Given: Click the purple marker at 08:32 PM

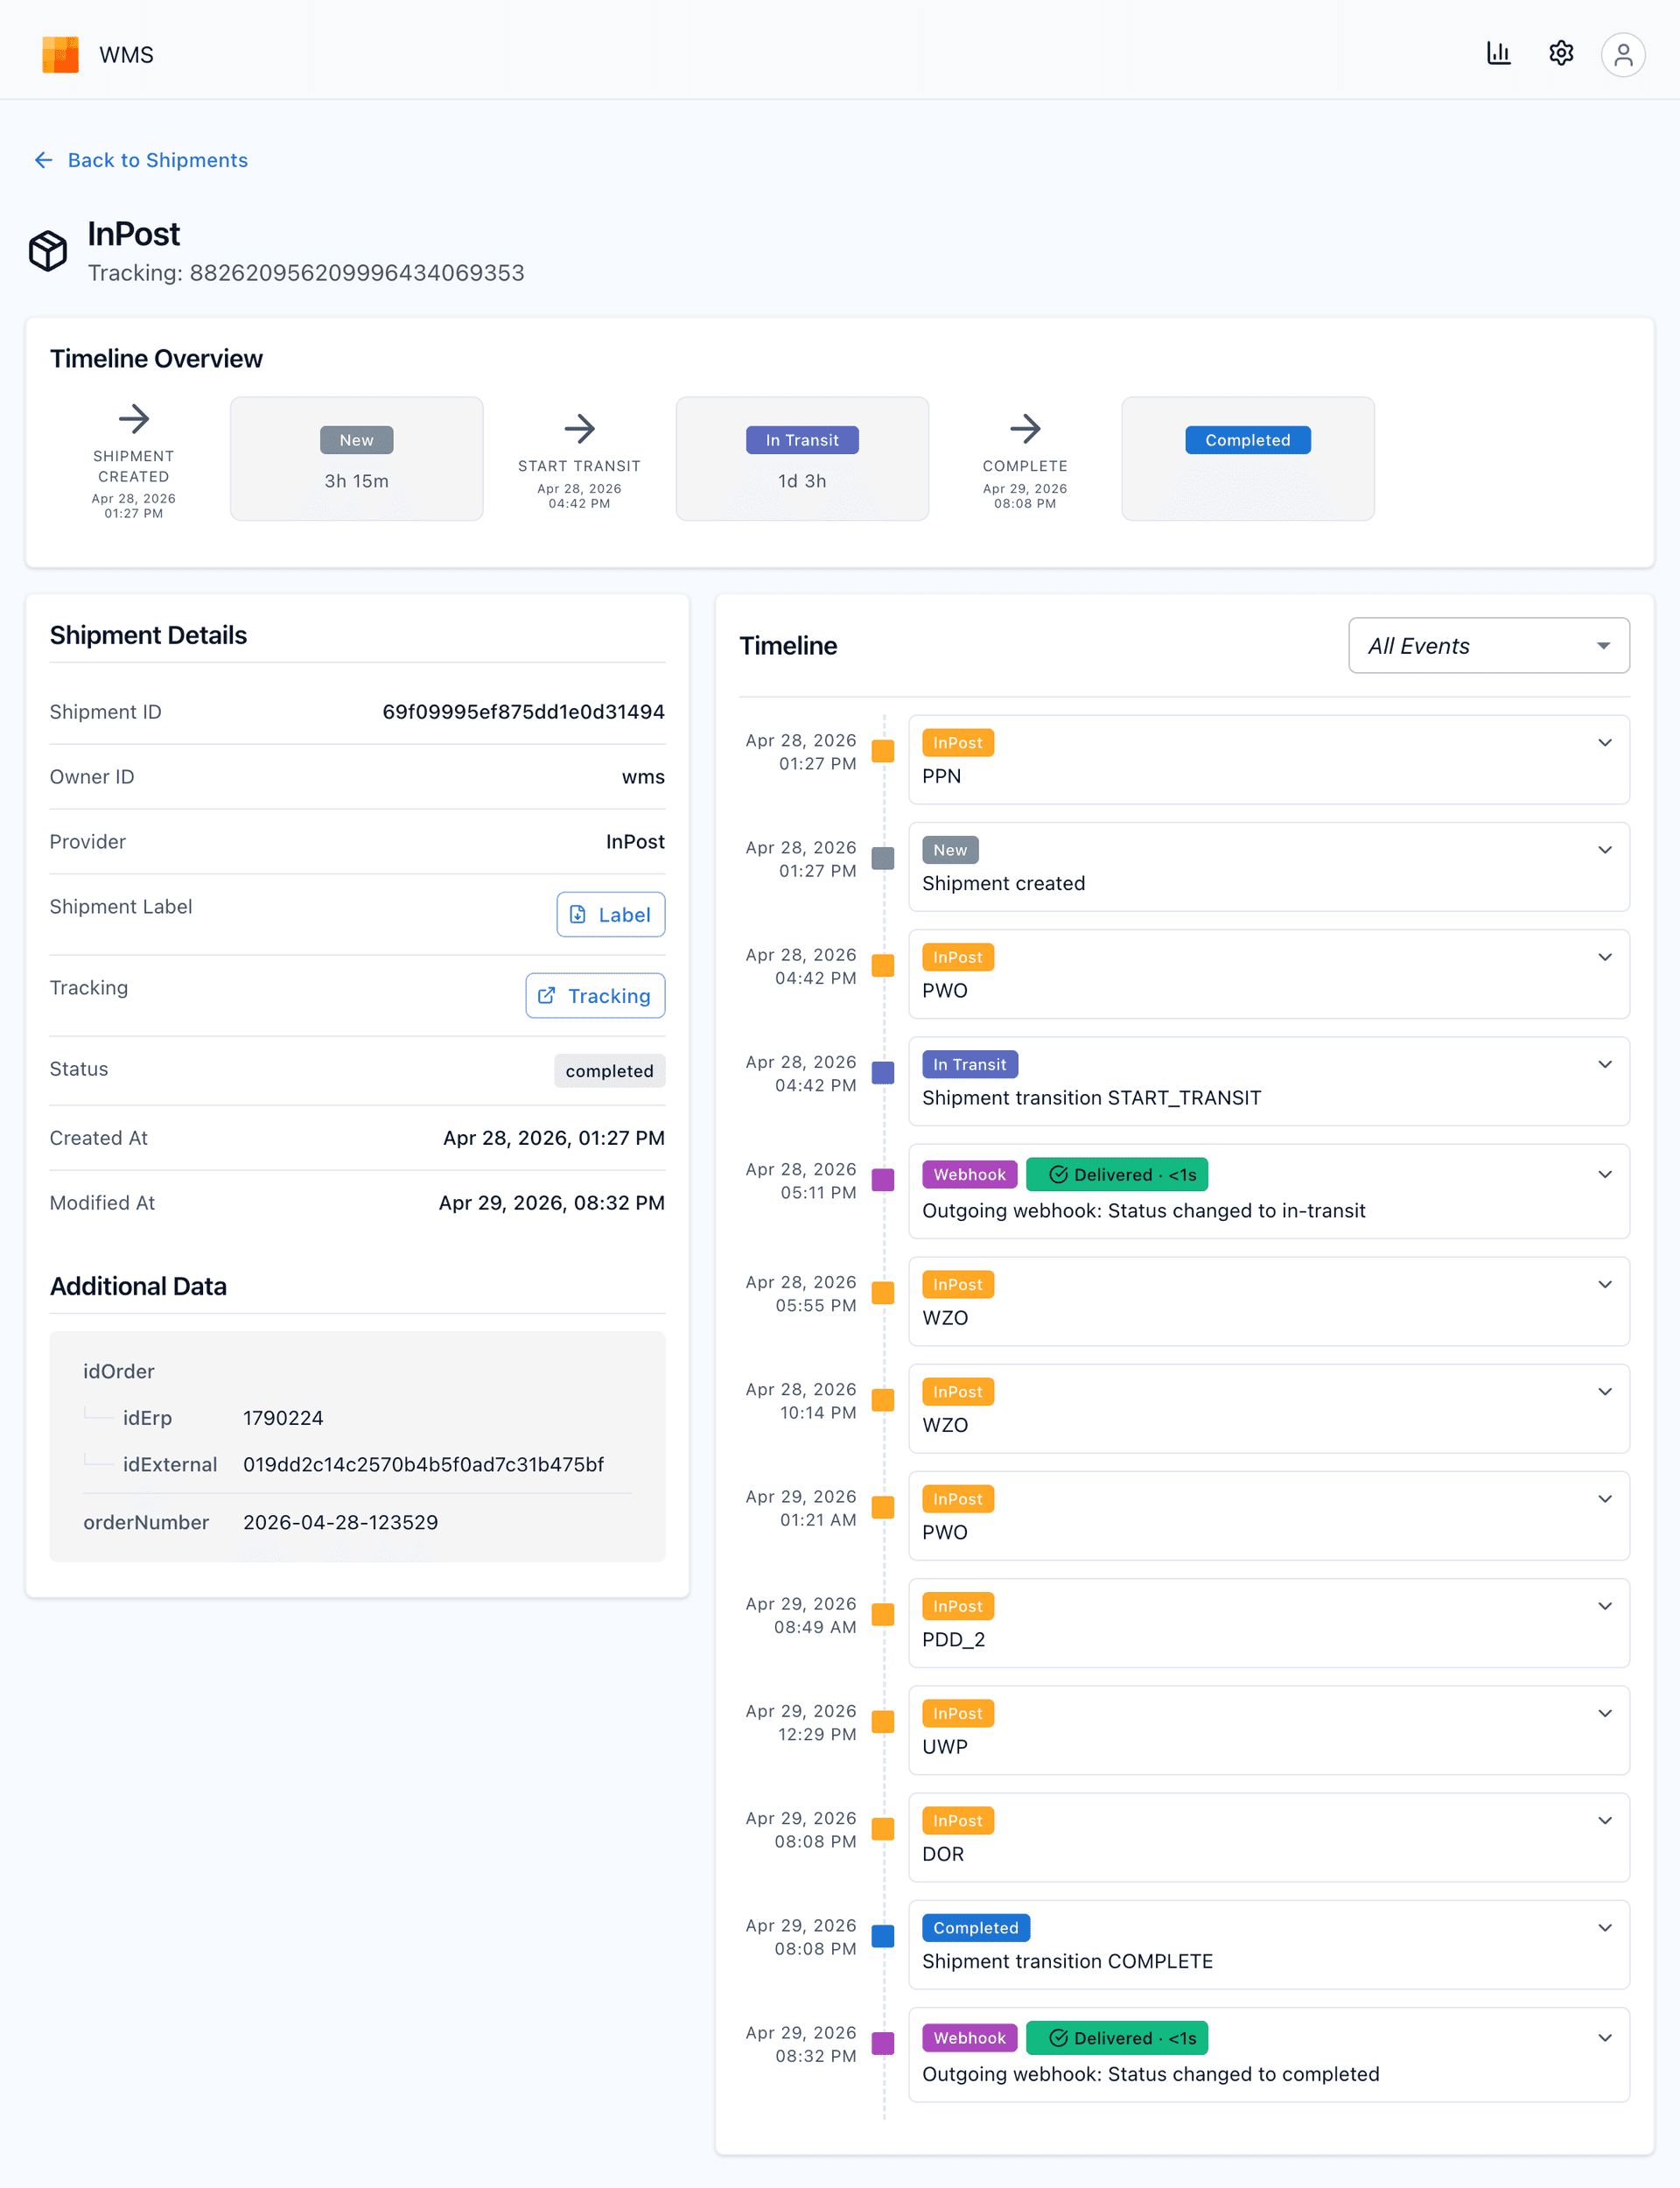Looking at the screenshot, I should pyautogui.click(x=882, y=2042).
